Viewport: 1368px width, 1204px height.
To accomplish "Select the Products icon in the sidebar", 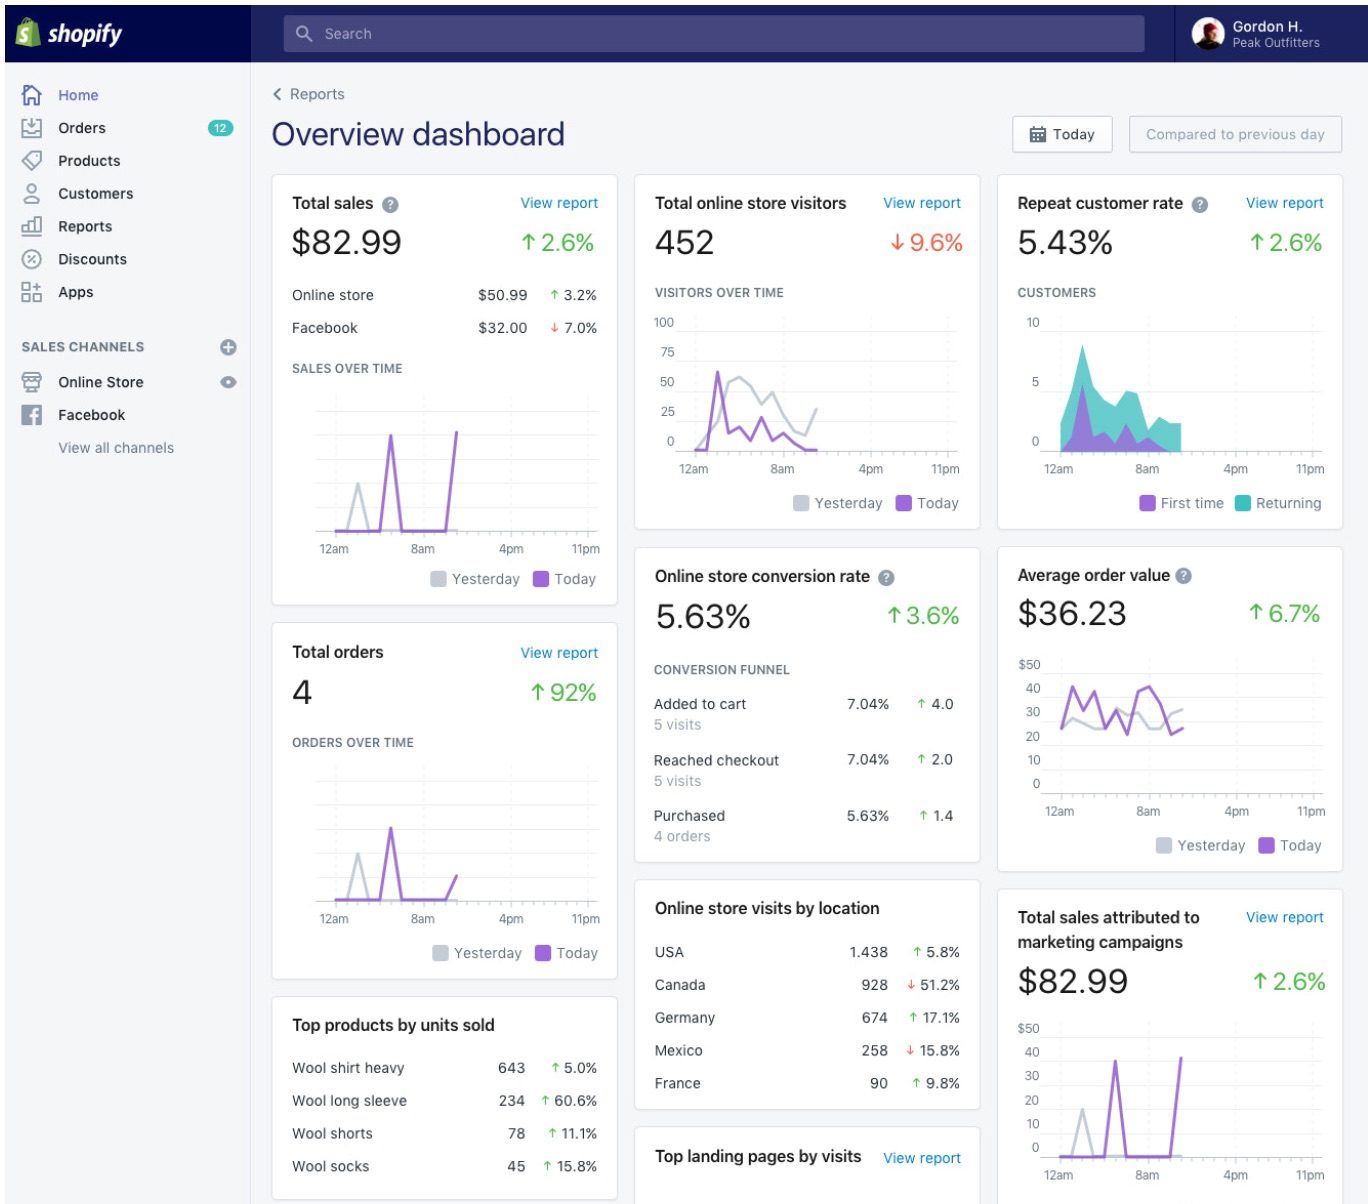I will [31, 161].
